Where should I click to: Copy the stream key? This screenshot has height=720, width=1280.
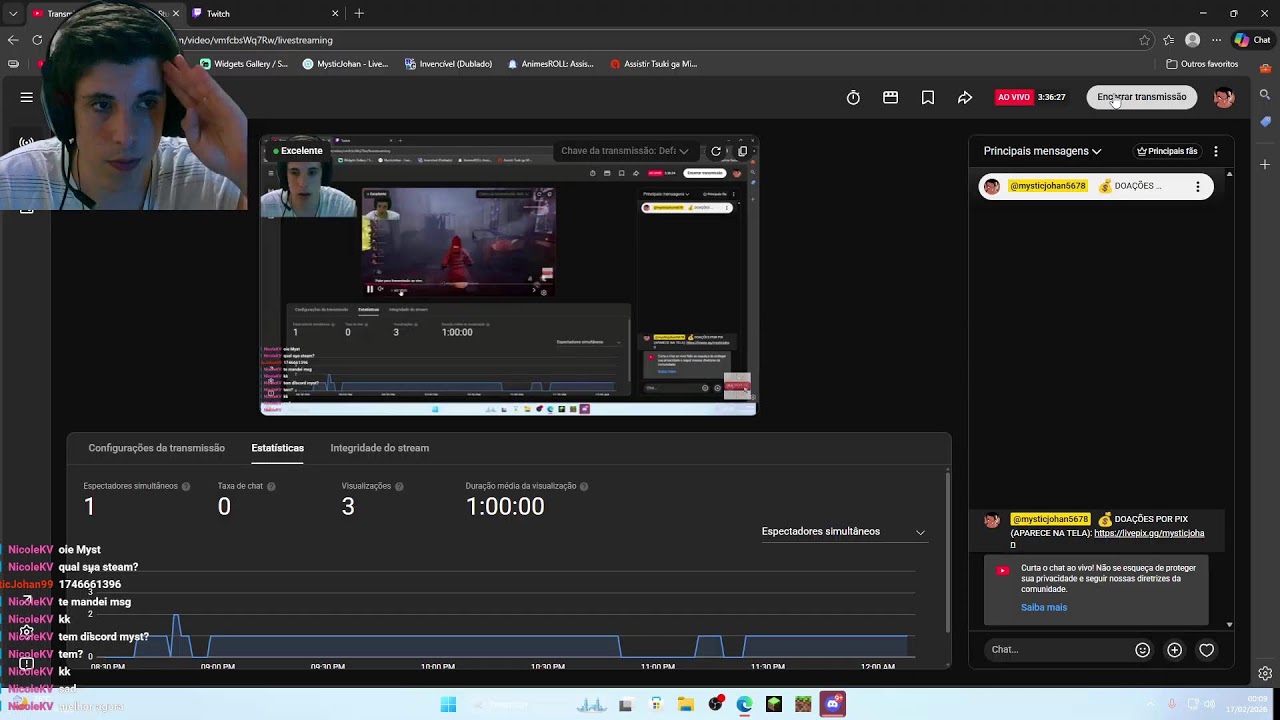click(x=742, y=151)
